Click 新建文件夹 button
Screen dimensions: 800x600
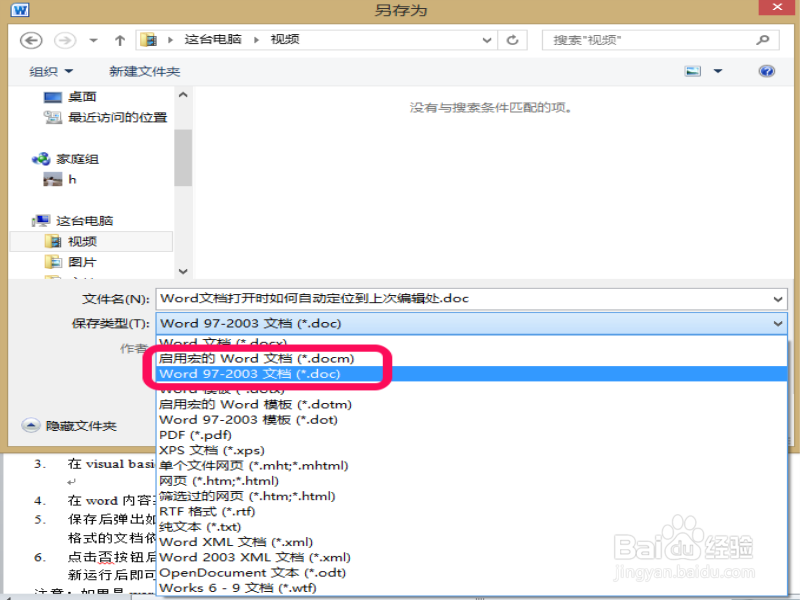tap(144, 71)
